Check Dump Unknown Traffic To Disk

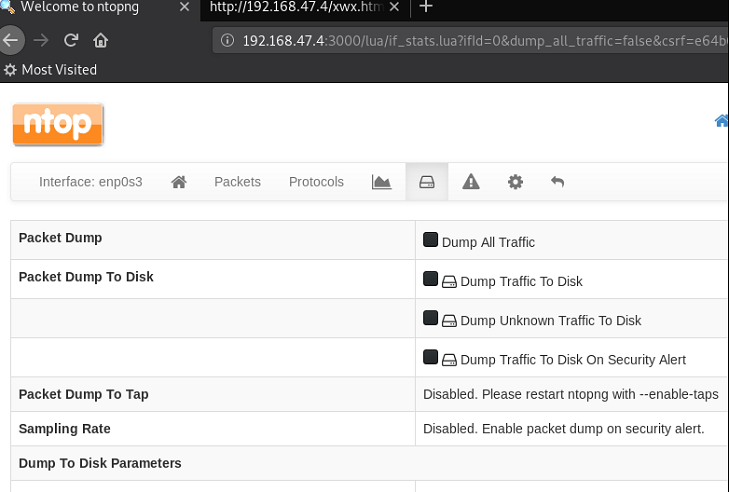431,318
